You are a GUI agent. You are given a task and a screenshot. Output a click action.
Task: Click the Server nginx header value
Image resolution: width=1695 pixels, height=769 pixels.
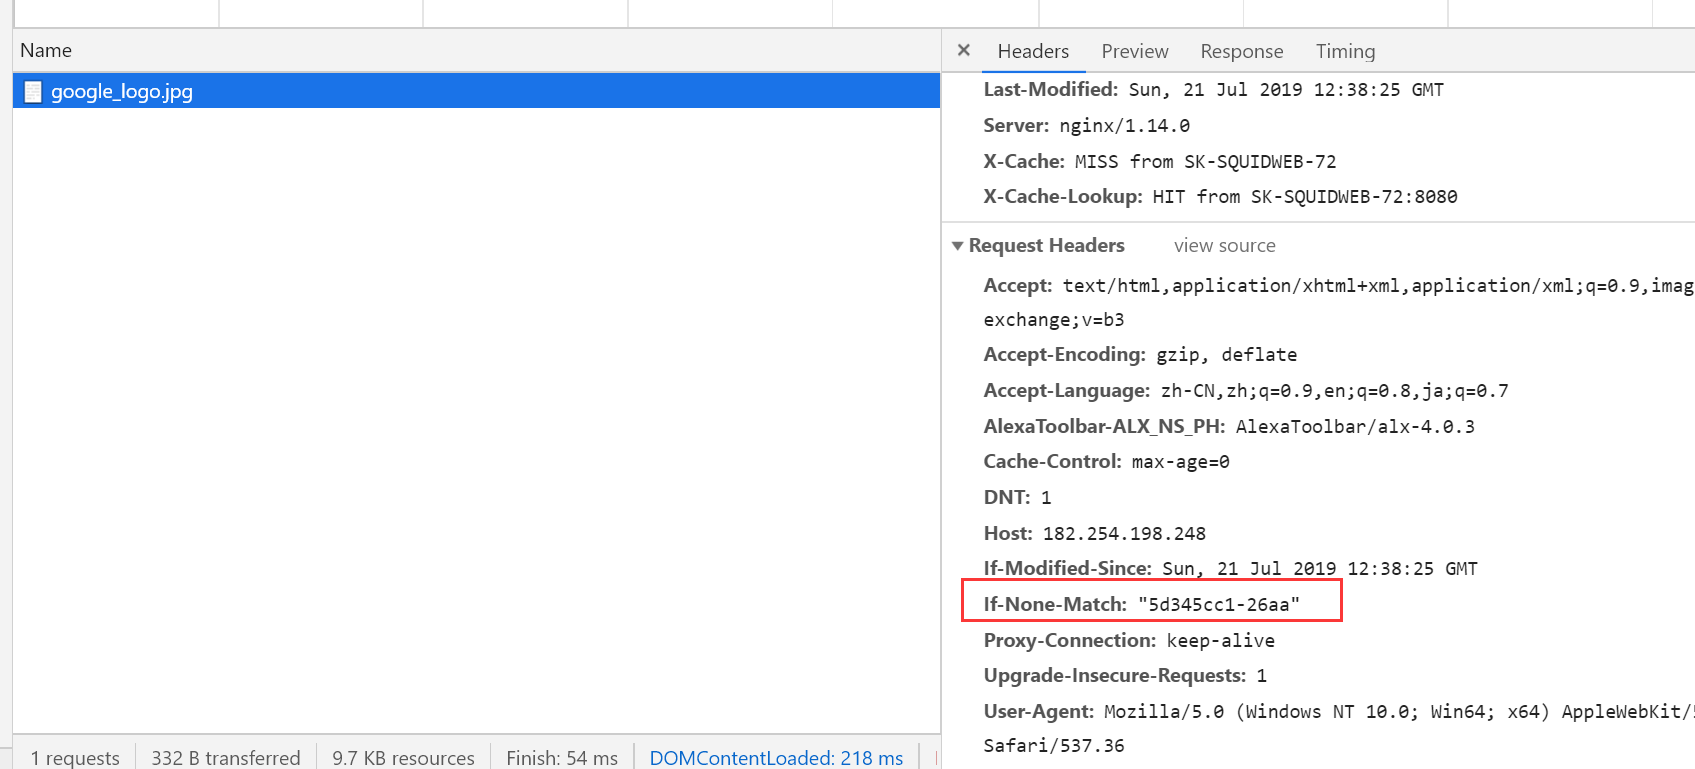point(1124,126)
